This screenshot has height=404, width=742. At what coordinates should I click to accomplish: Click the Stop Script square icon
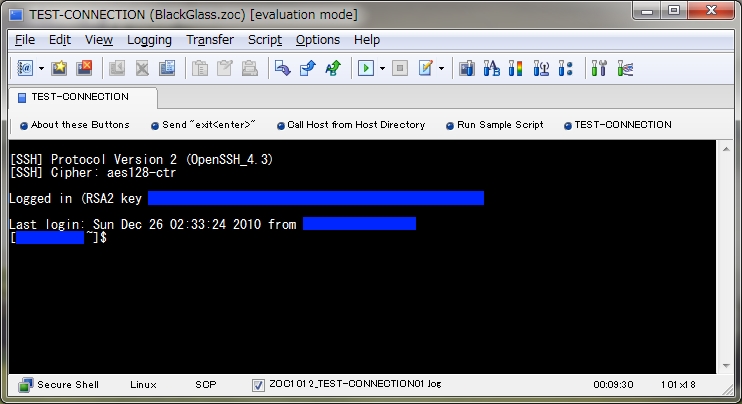[400, 69]
